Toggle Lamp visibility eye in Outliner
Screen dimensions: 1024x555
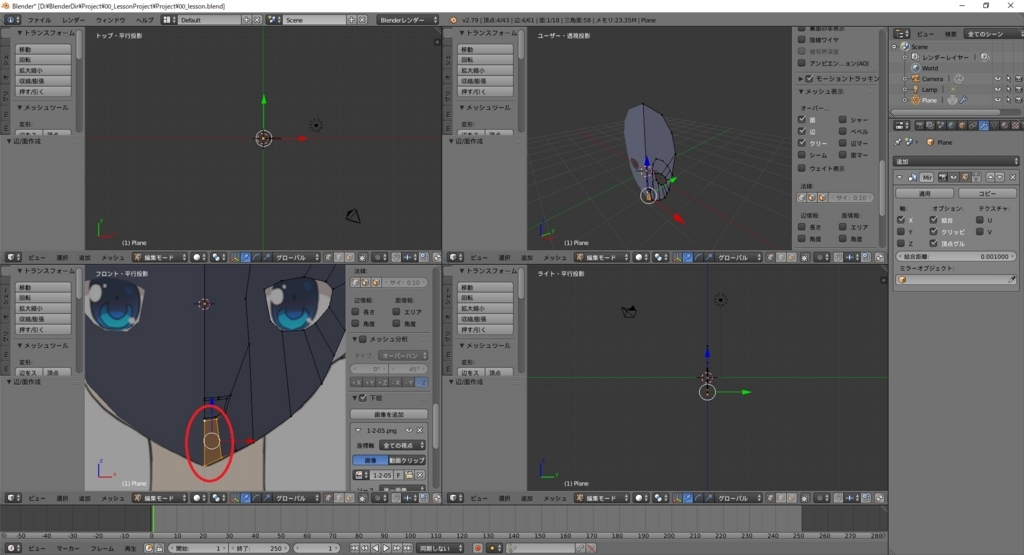[x=997, y=89]
